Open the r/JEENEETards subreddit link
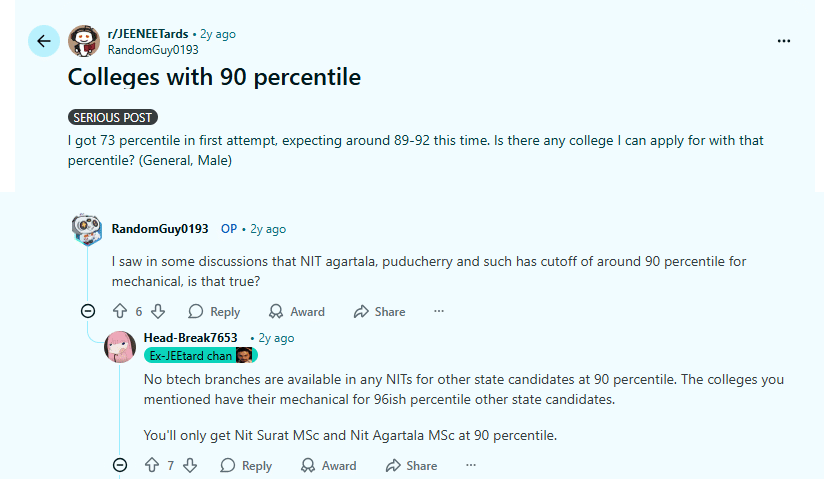Screen dimensions: 828x486 (x=147, y=34)
